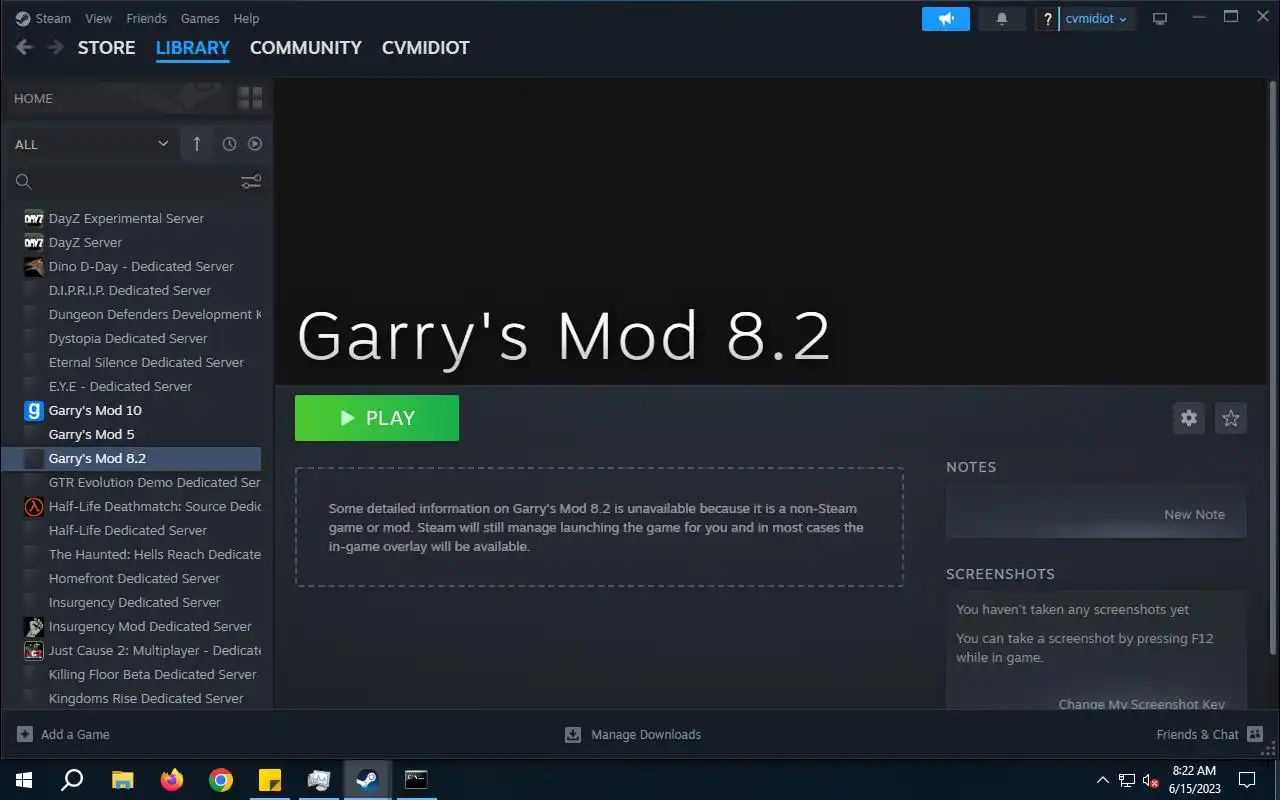This screenshot has width=1280, height=800.
Task: Add game to favorites star
Action: point(1231,418)
